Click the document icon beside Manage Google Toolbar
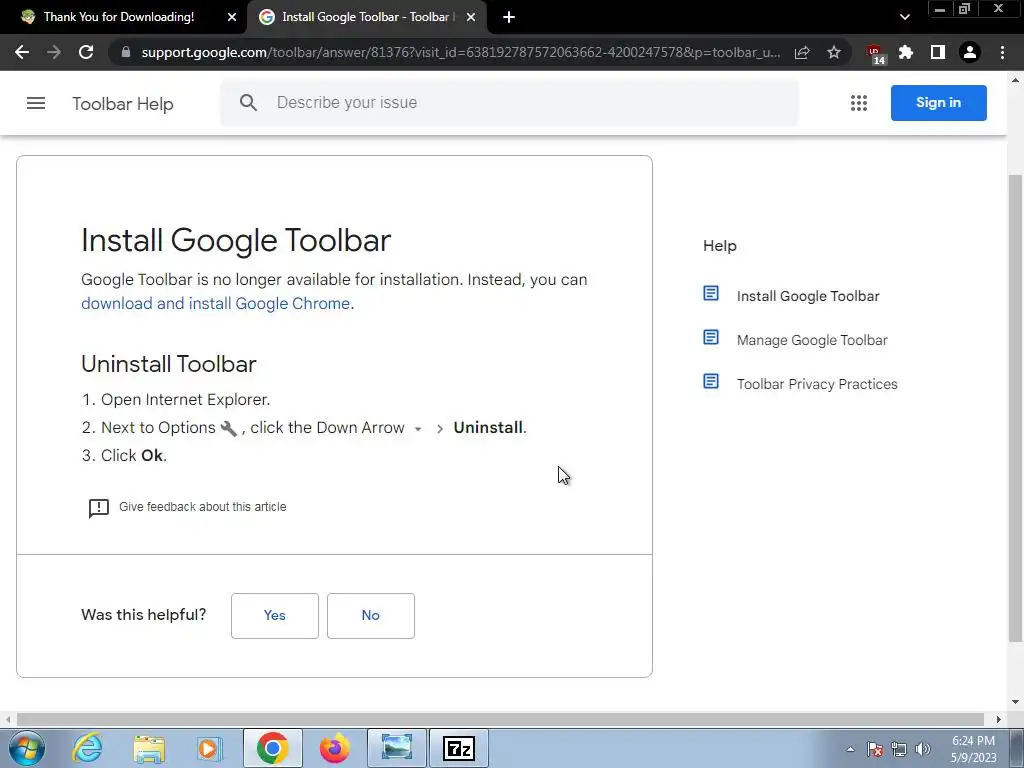 coord(711,338)
